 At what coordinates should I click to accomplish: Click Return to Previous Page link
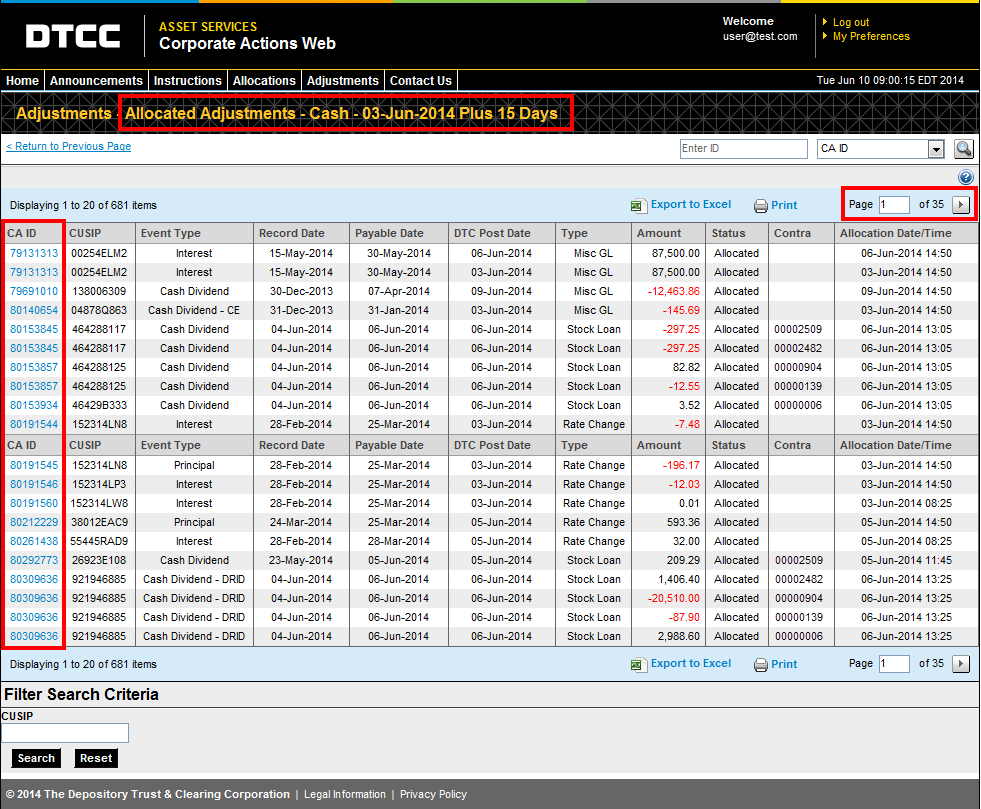tap(69, 146)
